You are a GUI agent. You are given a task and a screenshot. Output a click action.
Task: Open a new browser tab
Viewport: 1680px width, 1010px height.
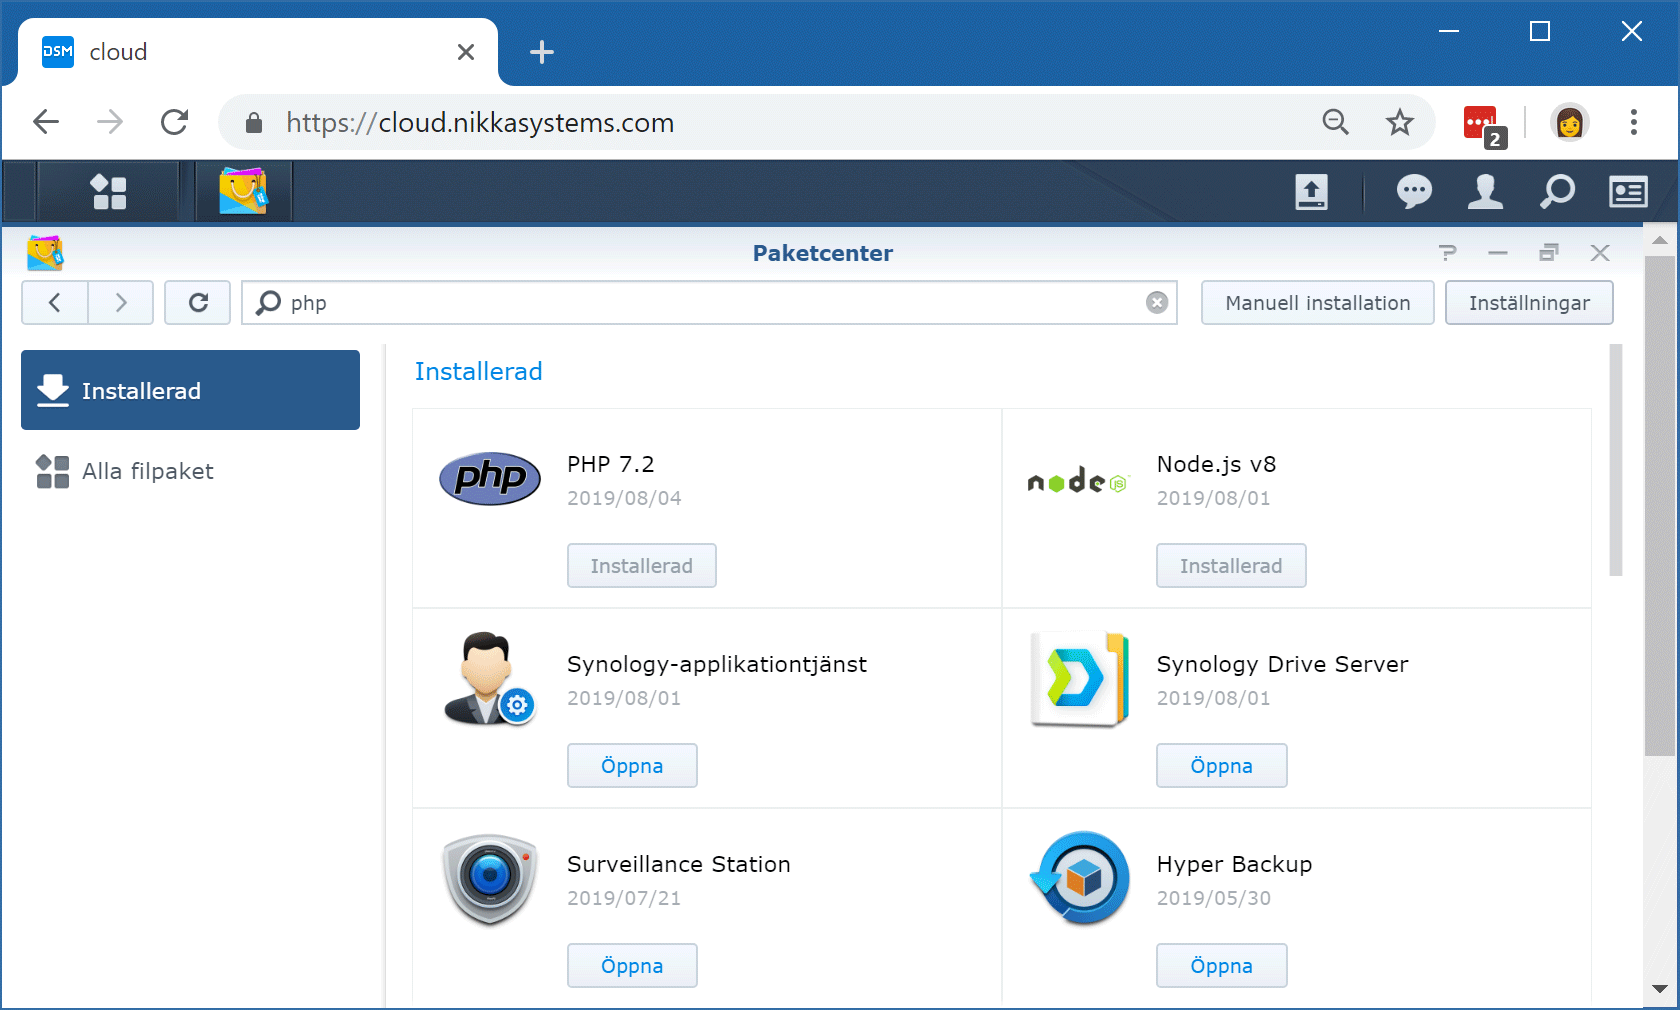541,52
